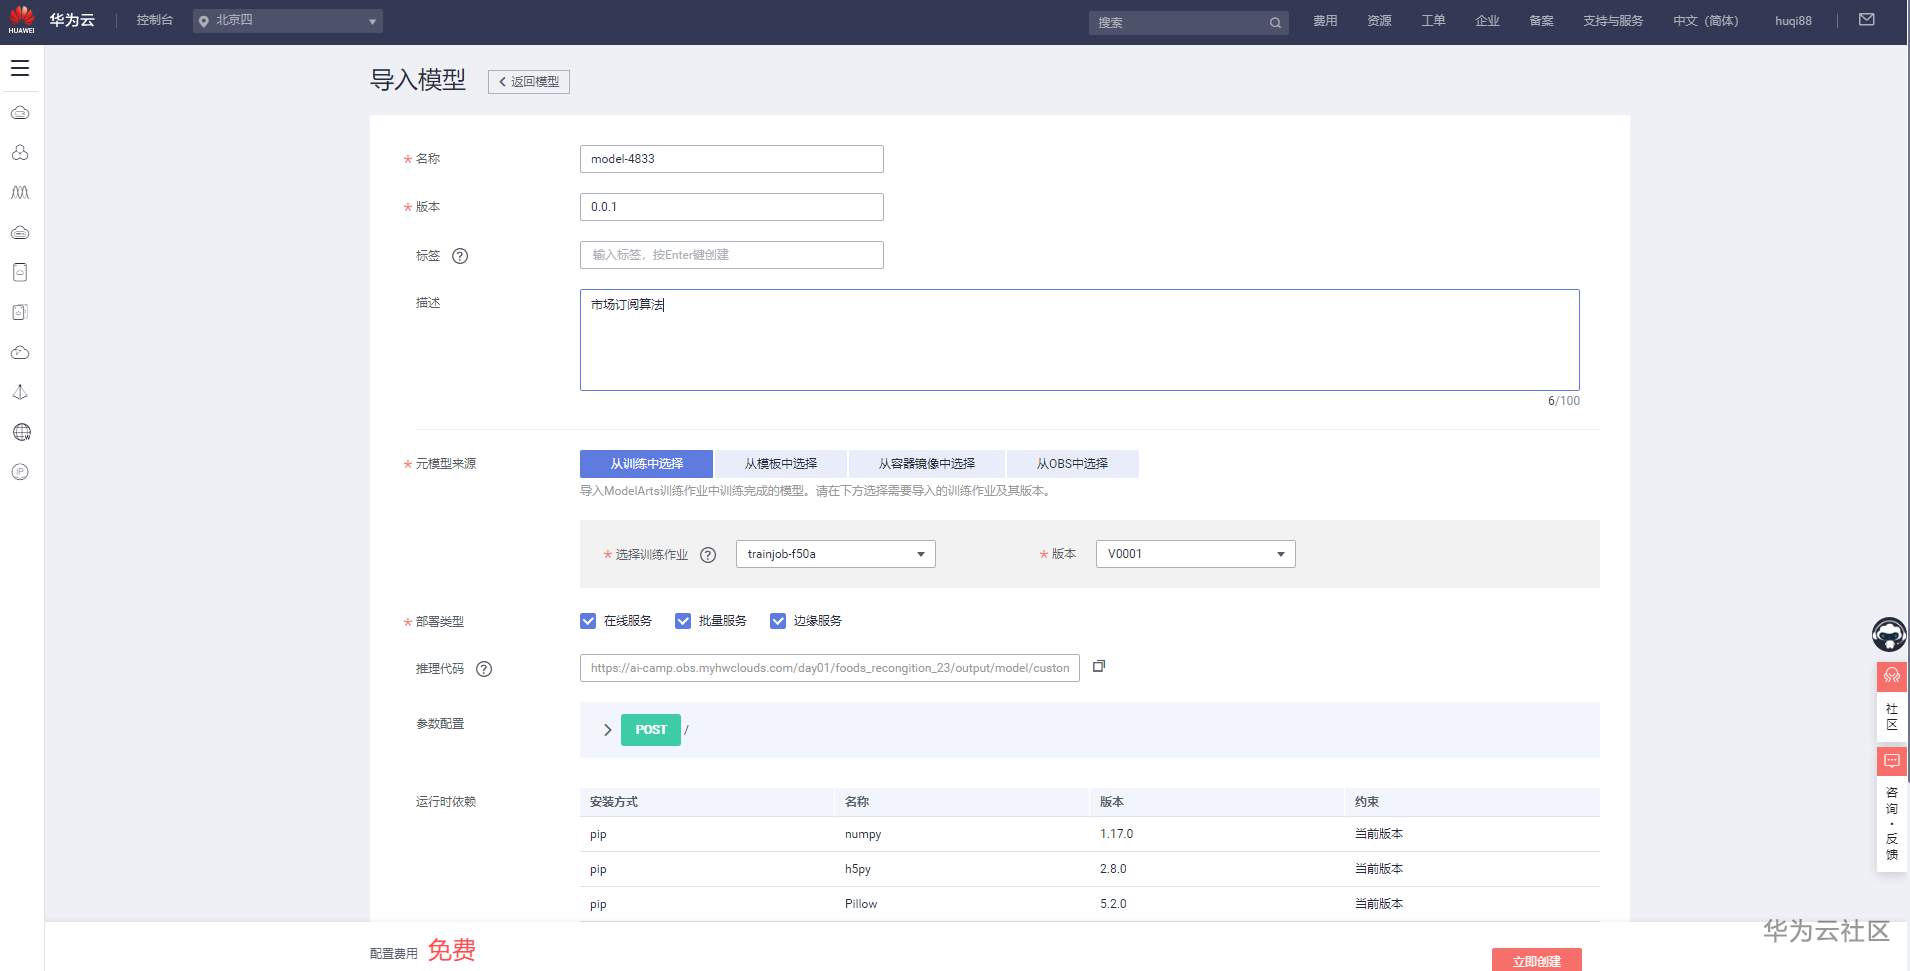Click the 安装方式 column header

[614, 802]
